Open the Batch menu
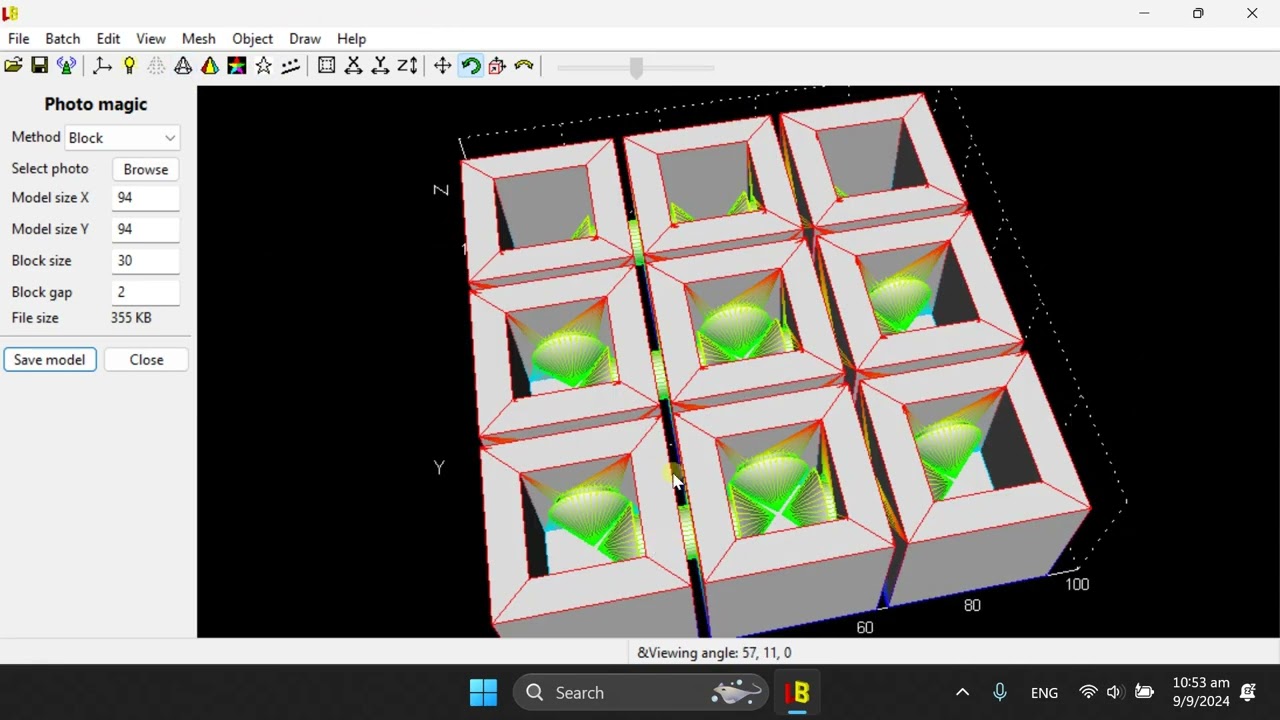The width and height of the screenshot is (1280, 720). (62, 39)
